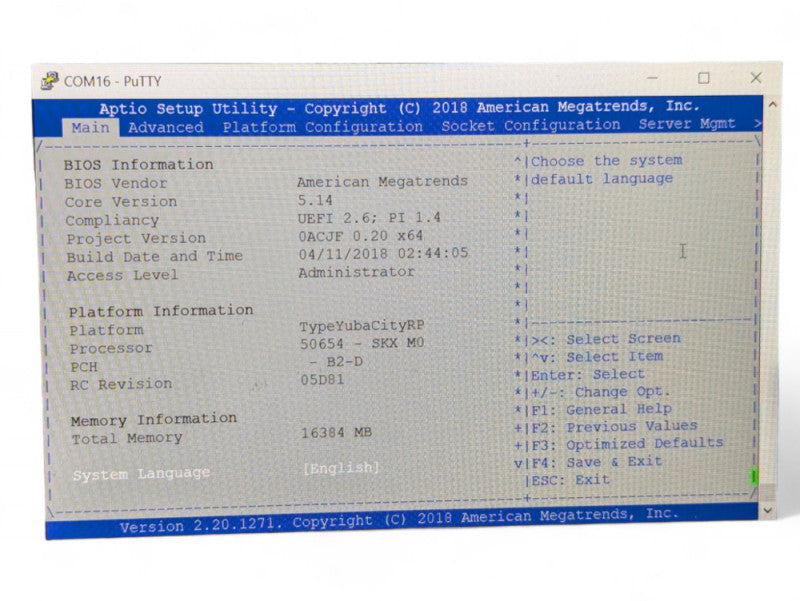Click the scrollbar up arrow

[772, 105]
